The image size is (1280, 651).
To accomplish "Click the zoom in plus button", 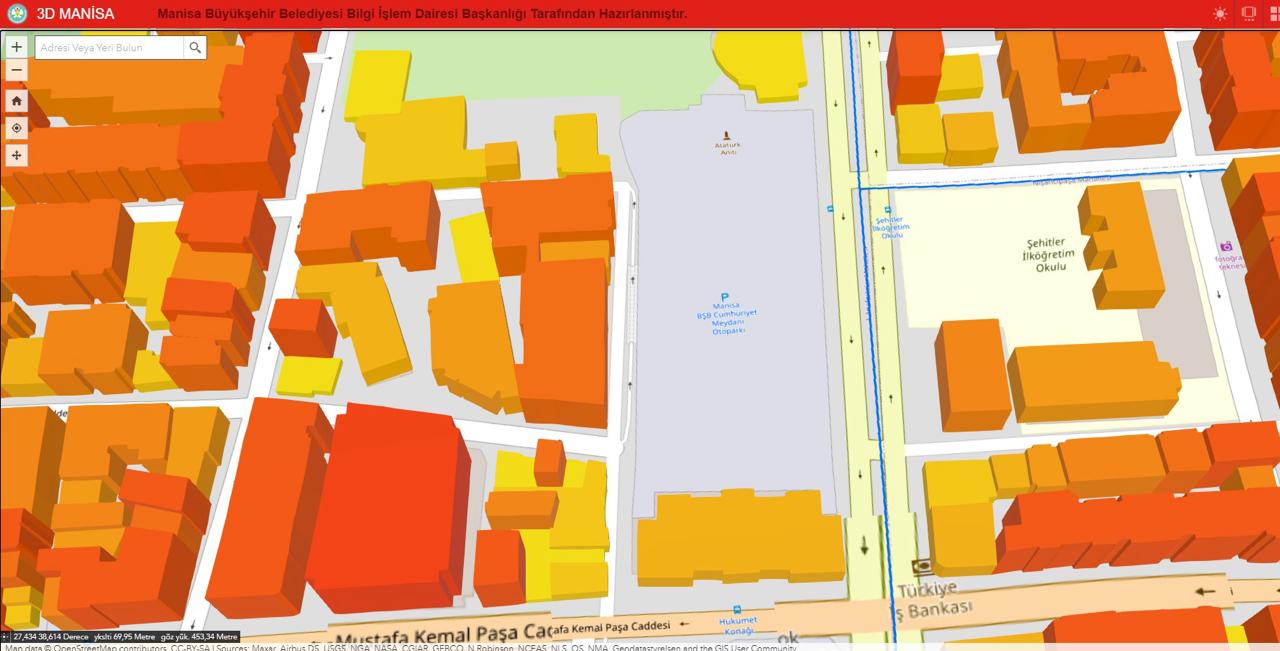I will point(16,47).
